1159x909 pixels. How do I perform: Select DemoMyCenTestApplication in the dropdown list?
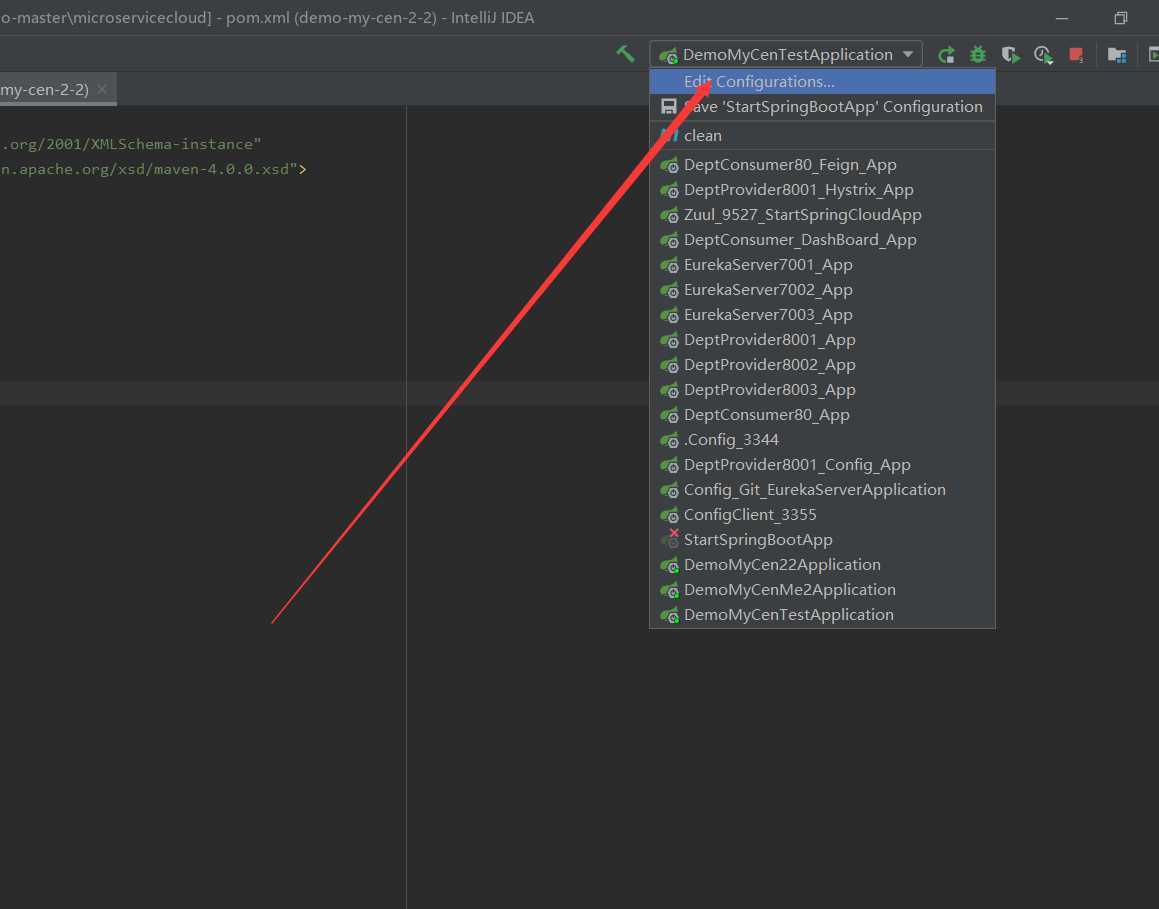[822, 615]
